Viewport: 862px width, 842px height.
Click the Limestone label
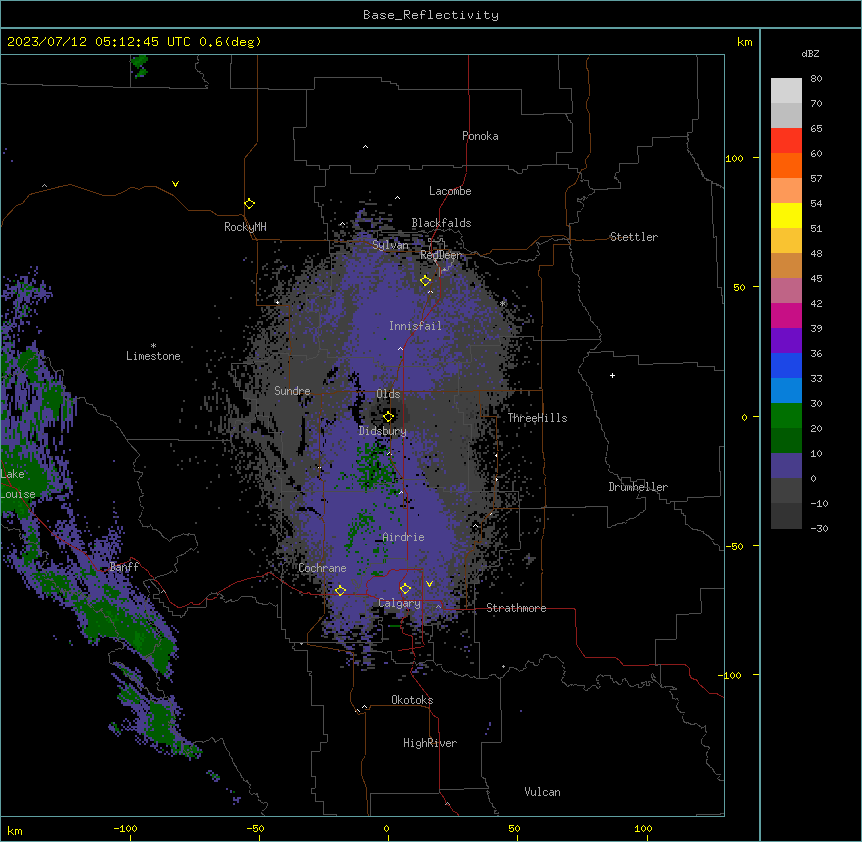pos(153,356)
